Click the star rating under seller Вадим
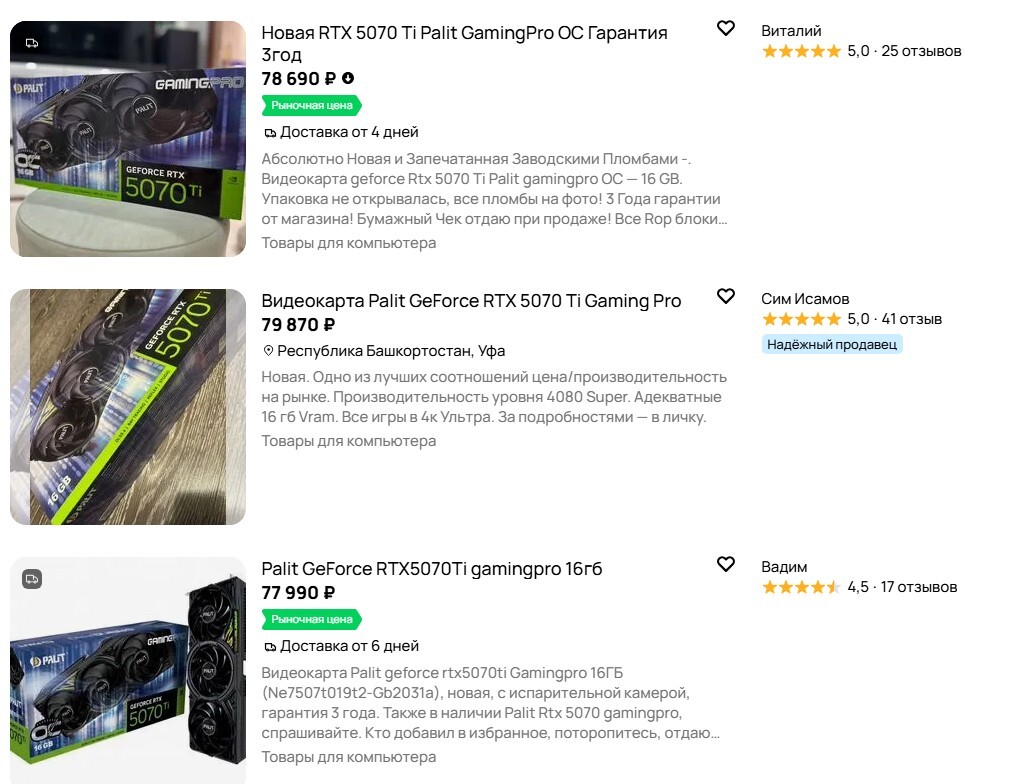 (801, 587)
